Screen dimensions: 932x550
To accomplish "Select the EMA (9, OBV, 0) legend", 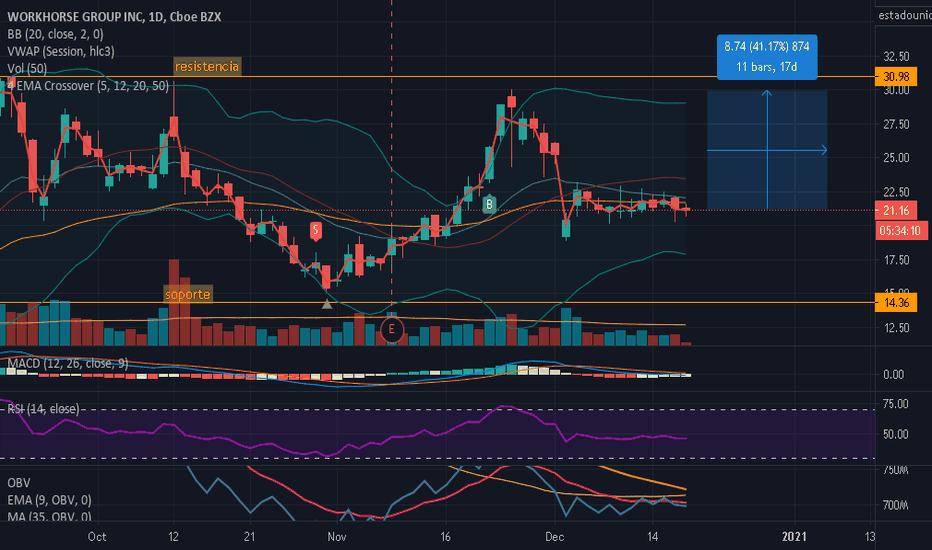I will click(49, 499).
